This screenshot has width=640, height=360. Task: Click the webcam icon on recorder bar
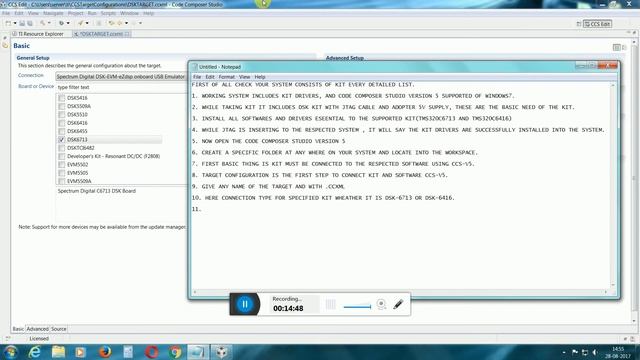(381, 304)
